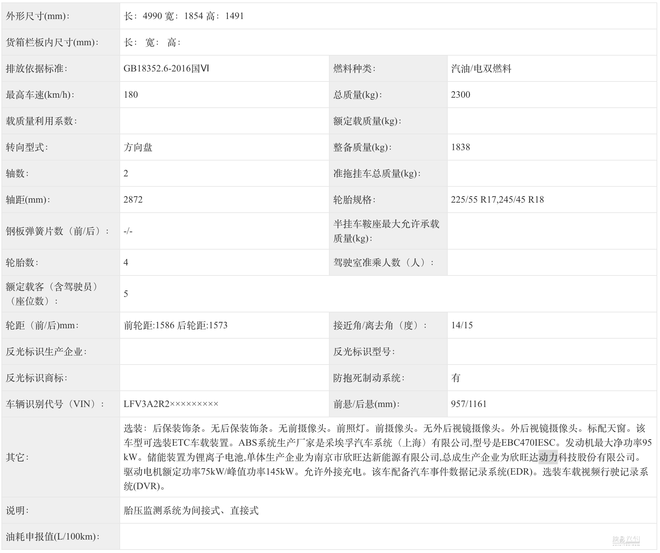Click the 前悬/后悬 value 957/1161
660x553 pixels.
click(470, 404)
